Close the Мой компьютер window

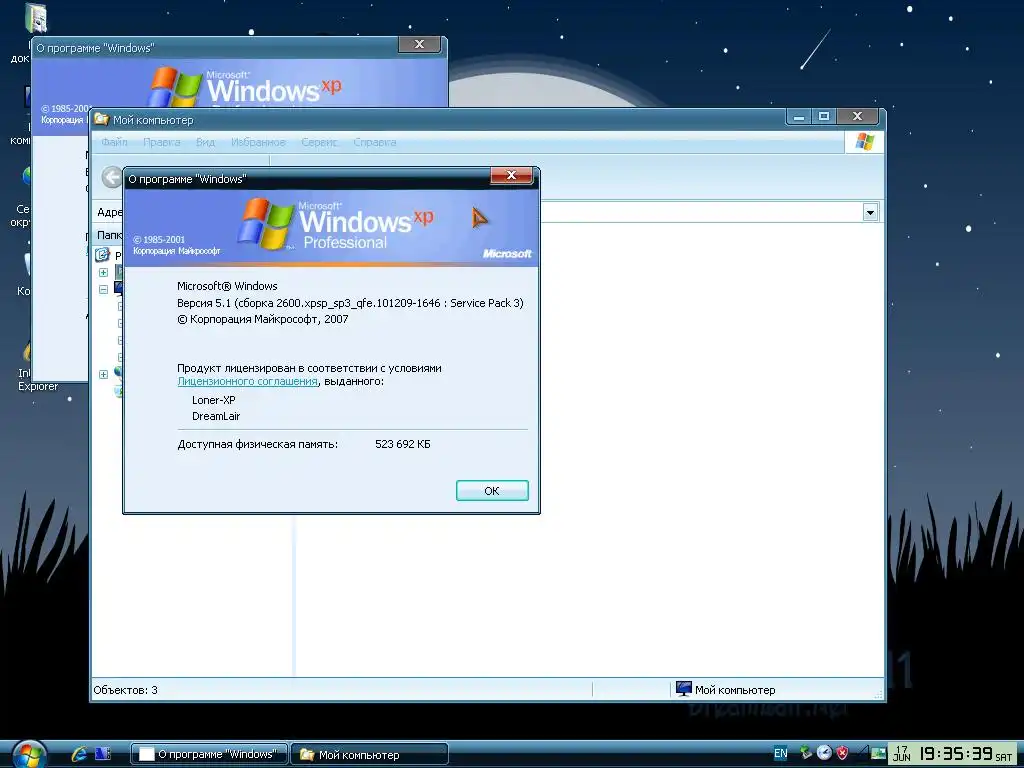pos(858,117)
